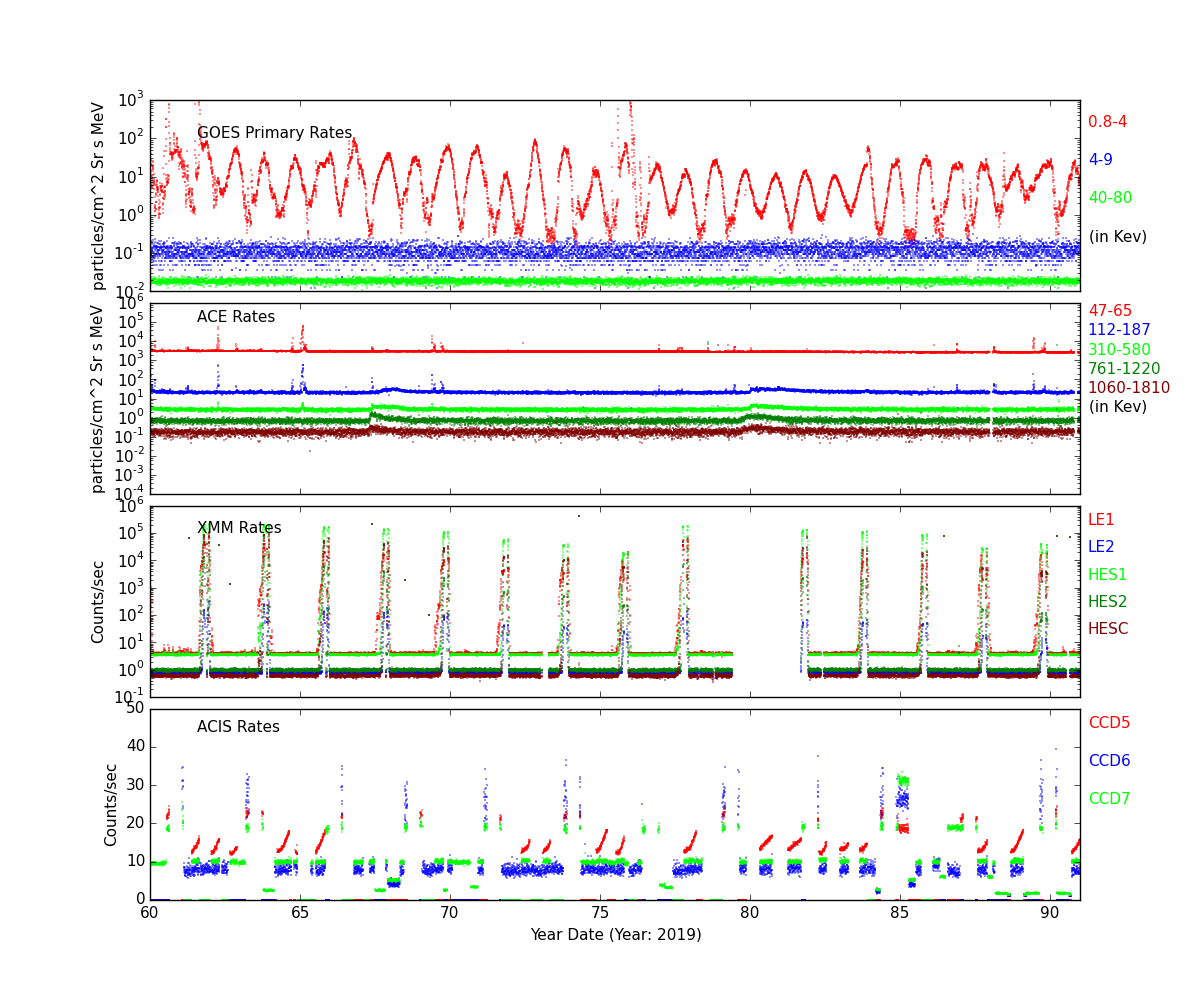Click the CCD7 legend label

pos(1109,799)
